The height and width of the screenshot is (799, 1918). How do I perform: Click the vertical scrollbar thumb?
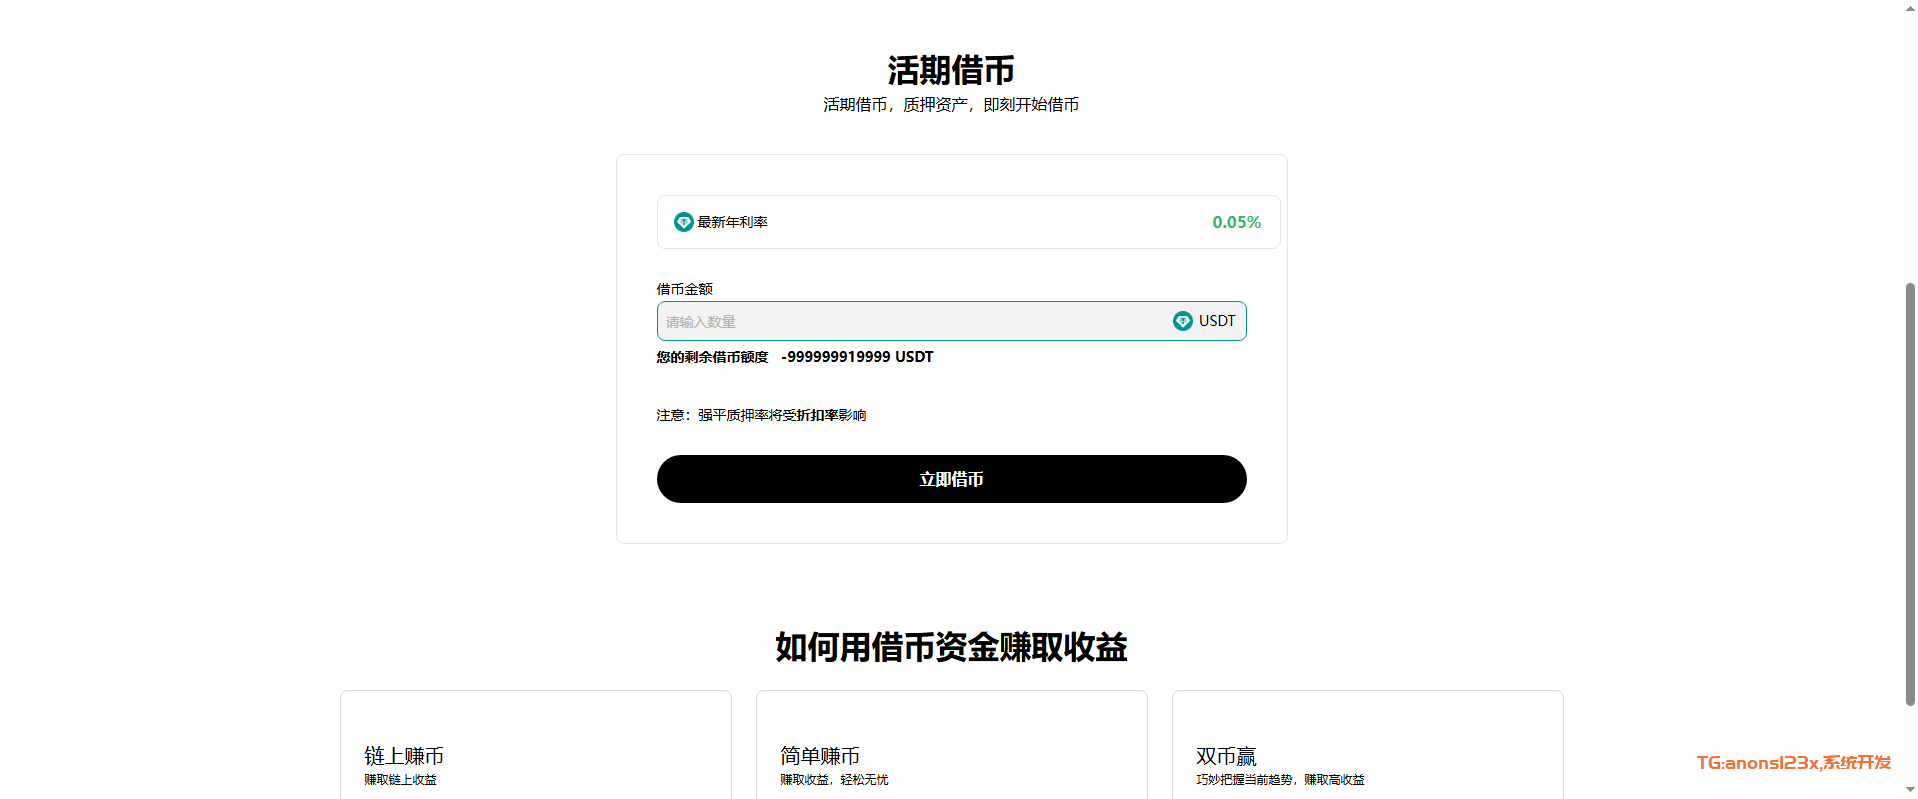[x=1910, y=494]
